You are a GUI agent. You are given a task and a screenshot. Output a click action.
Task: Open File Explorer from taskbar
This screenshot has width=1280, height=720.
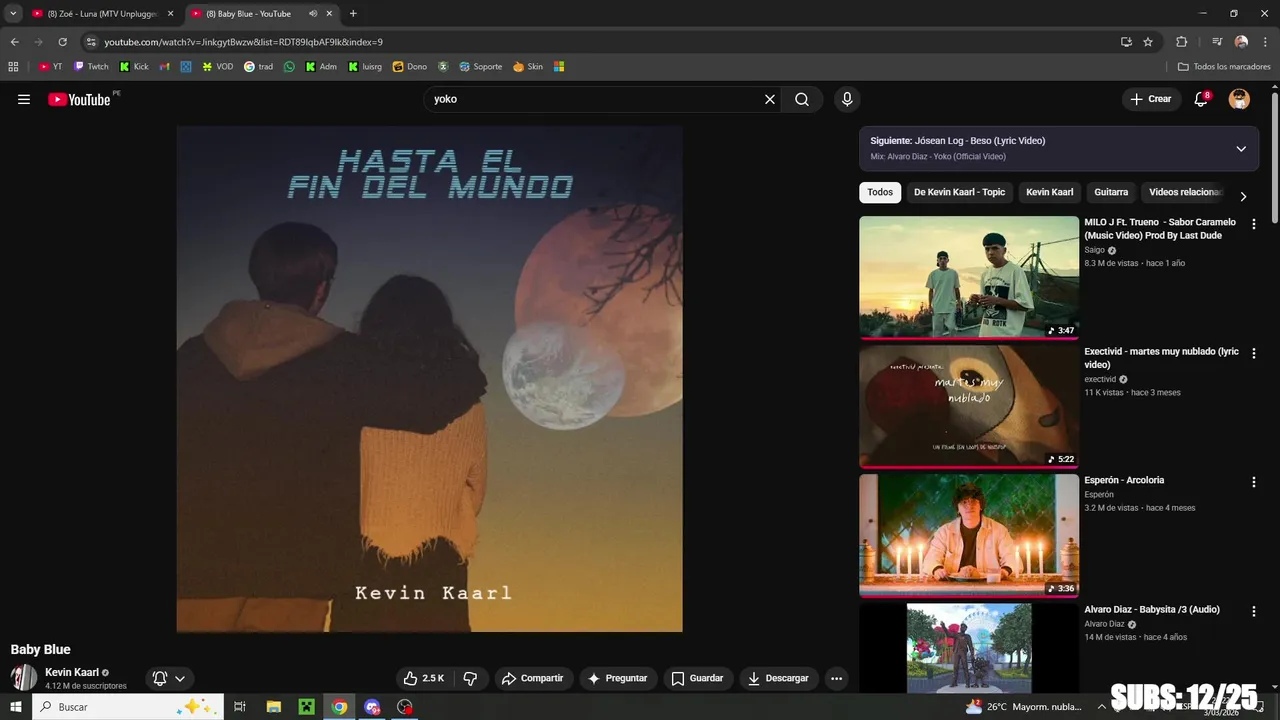(x=273, y=707)
